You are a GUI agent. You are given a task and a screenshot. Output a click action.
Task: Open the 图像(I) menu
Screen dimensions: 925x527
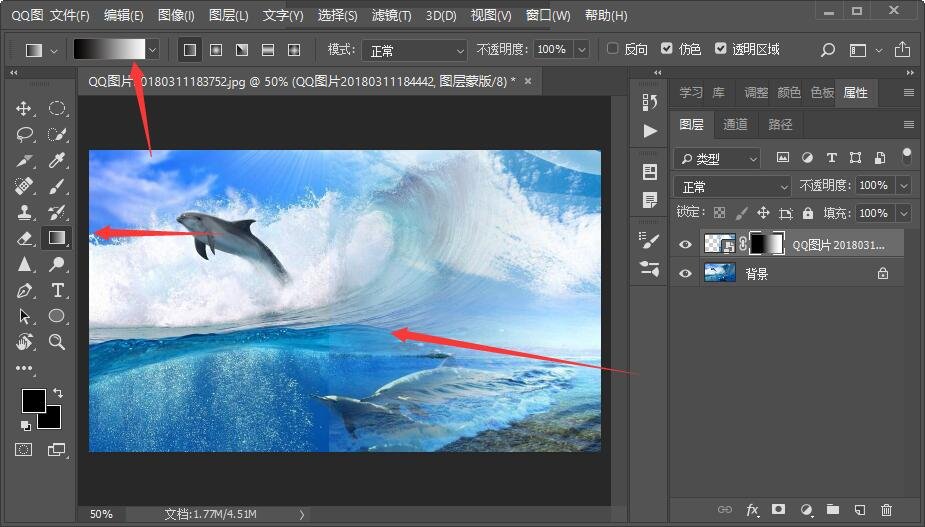click(x=176, y=15)
